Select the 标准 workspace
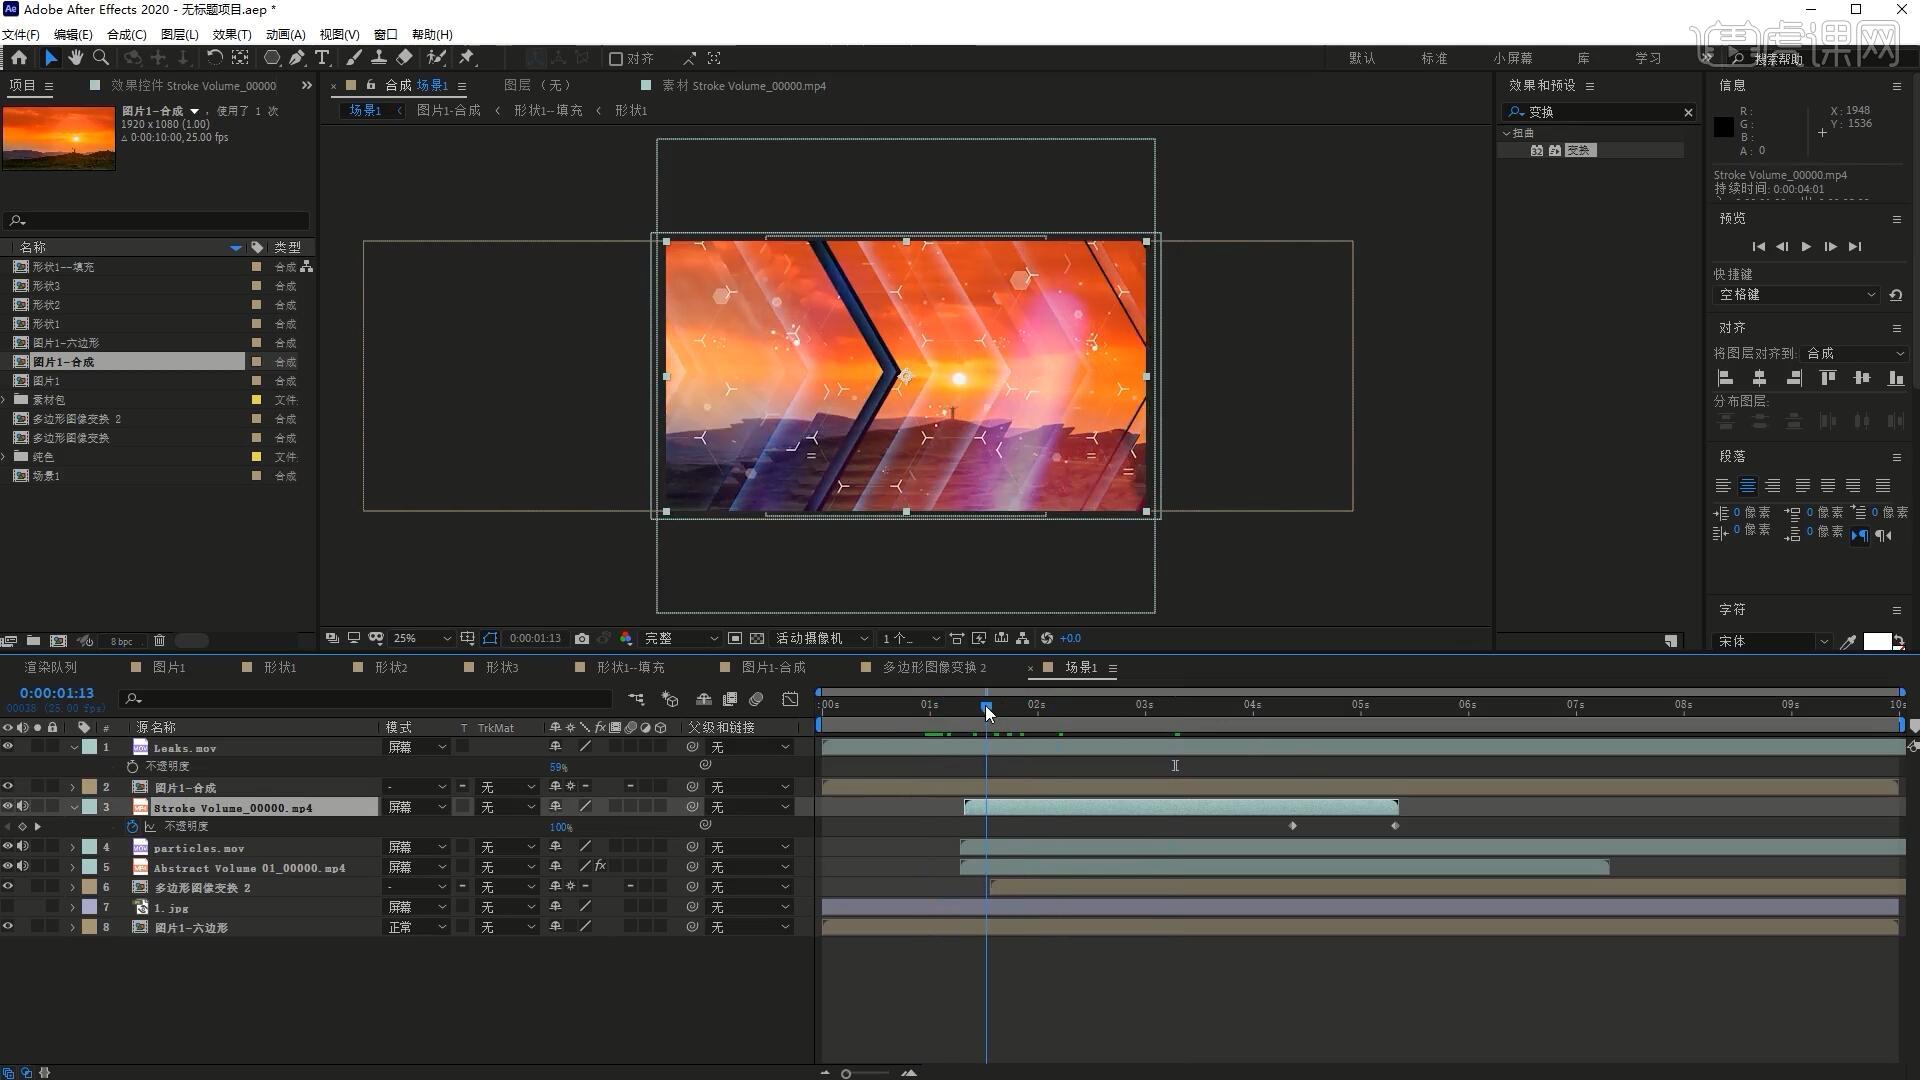This screenshot has height=1080, width=1920. (1434, 58)
